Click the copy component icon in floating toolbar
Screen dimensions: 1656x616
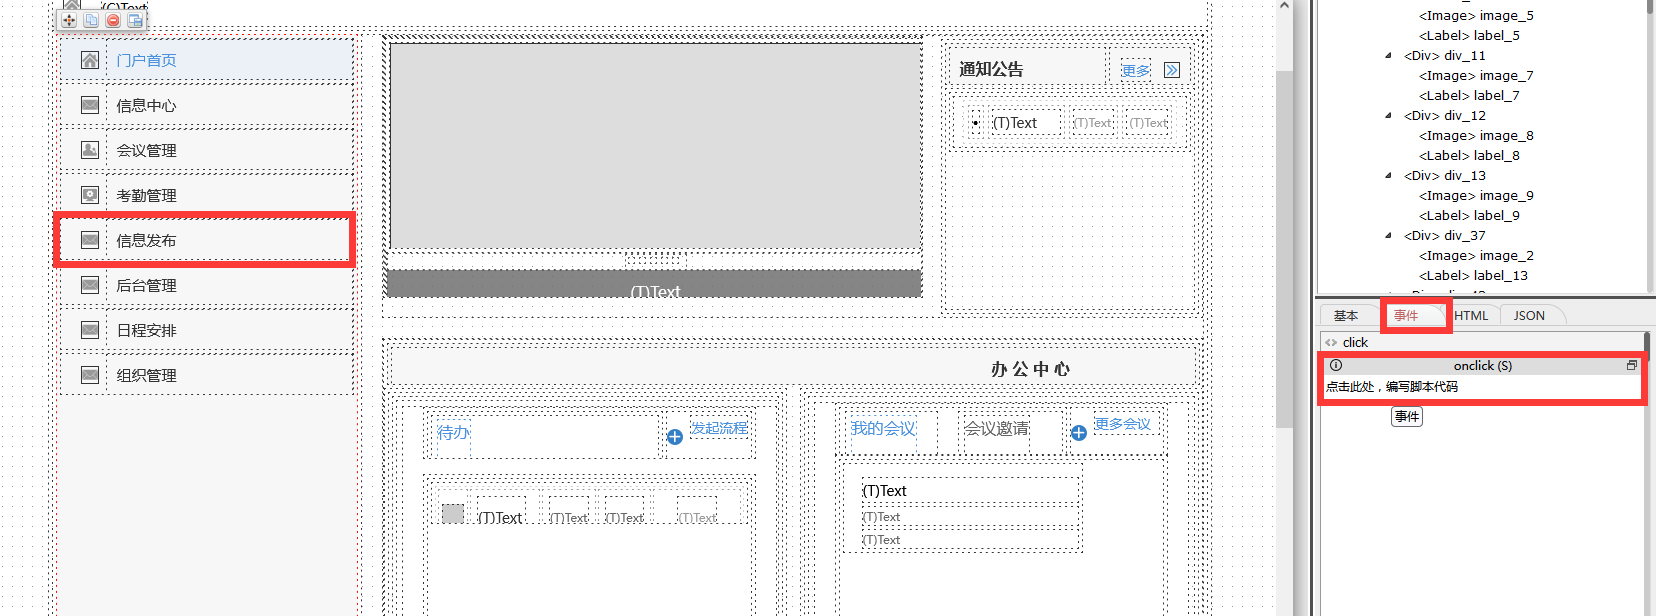(x=91, y=20)
